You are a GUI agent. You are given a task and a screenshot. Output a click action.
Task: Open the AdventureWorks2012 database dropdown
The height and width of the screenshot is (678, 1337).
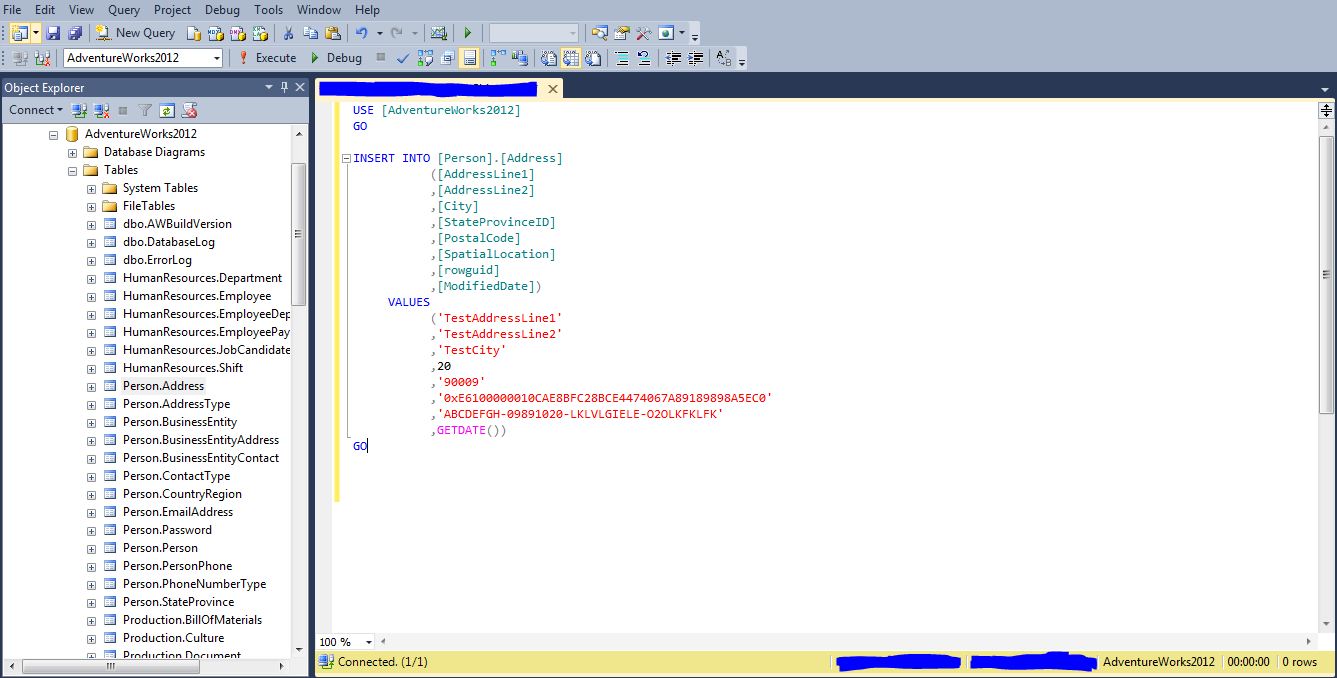click(x=216, y=58)
